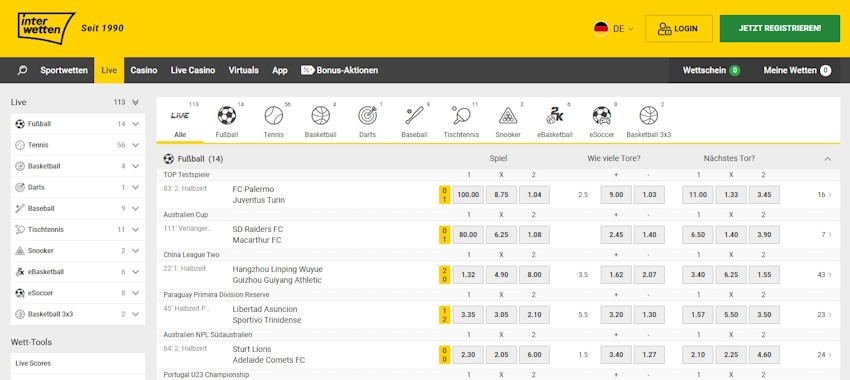Click the Bonus-Aktionen ticket icon
Viewport: 850px width, 380px height.
307,70
